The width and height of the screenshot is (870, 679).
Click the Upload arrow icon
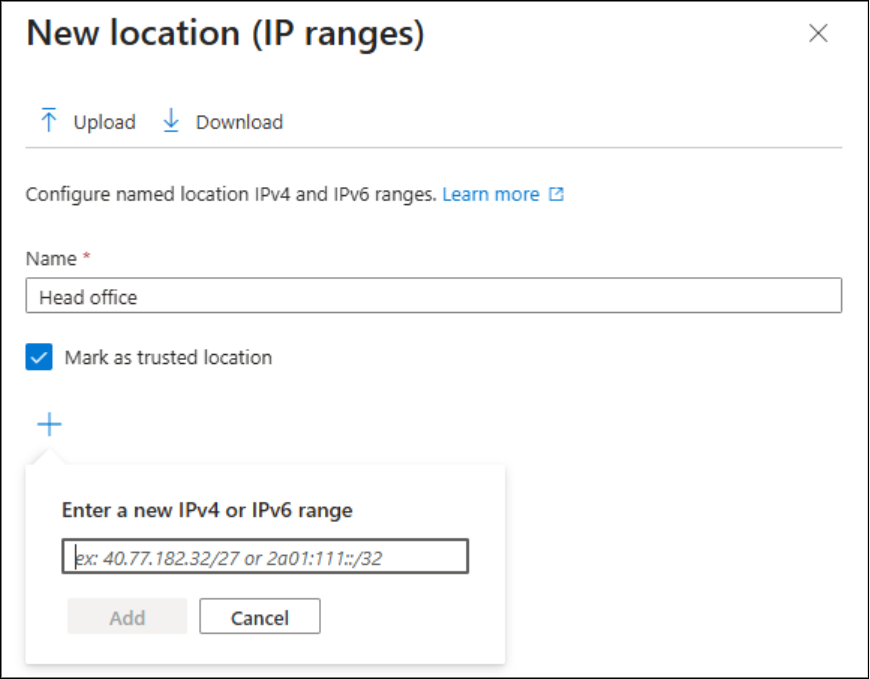tap(48, 121)
